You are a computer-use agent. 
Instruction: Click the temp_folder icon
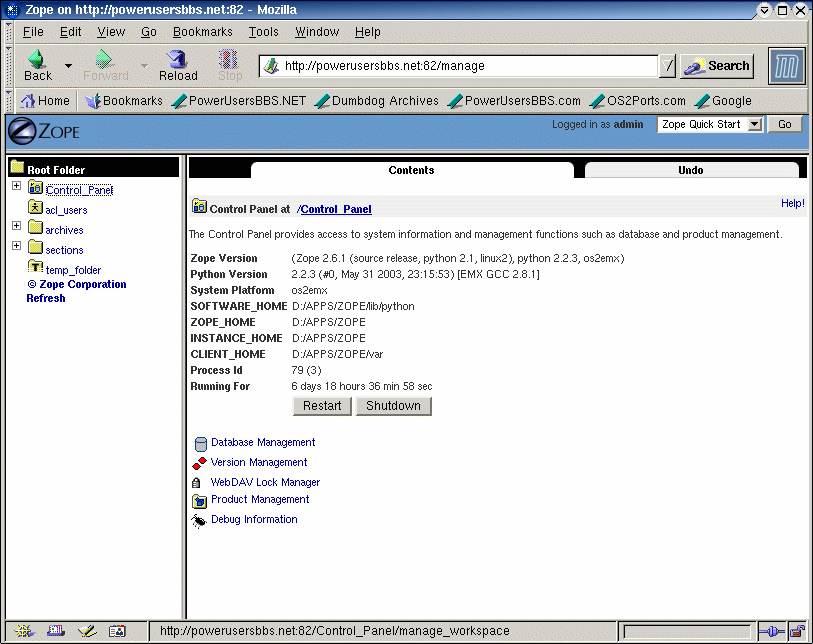(x=35, y=267)
